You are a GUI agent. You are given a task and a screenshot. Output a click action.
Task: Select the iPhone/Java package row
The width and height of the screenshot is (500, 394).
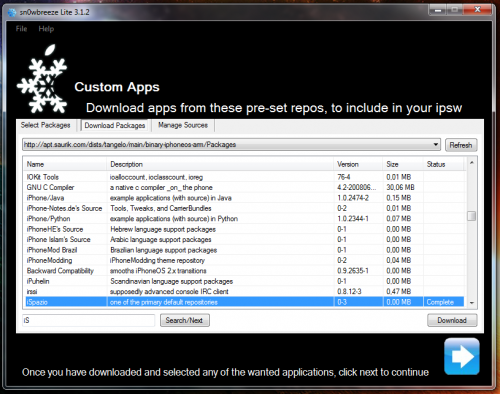click(x=245, y=198)
